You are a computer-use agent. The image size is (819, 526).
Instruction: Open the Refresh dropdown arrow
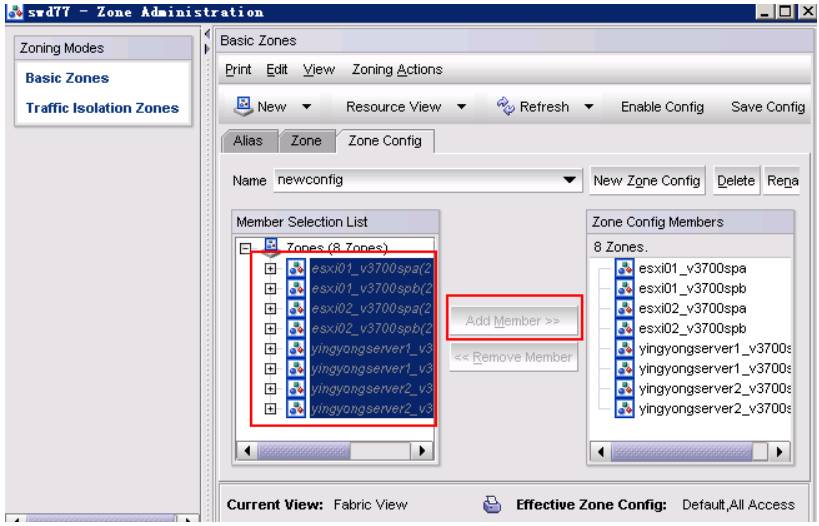(589, 107)
